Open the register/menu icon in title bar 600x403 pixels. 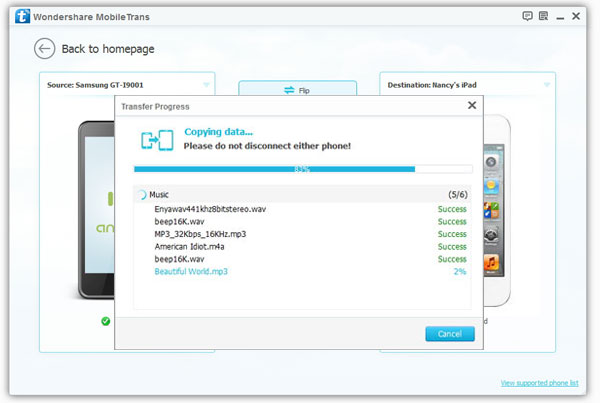(543, 16)
